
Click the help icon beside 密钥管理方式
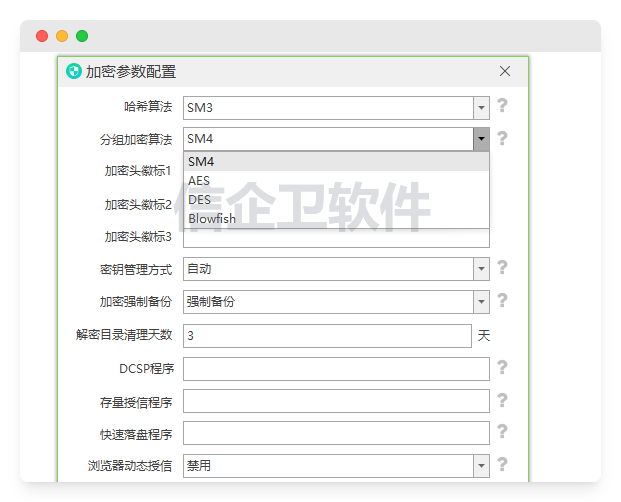502,268
